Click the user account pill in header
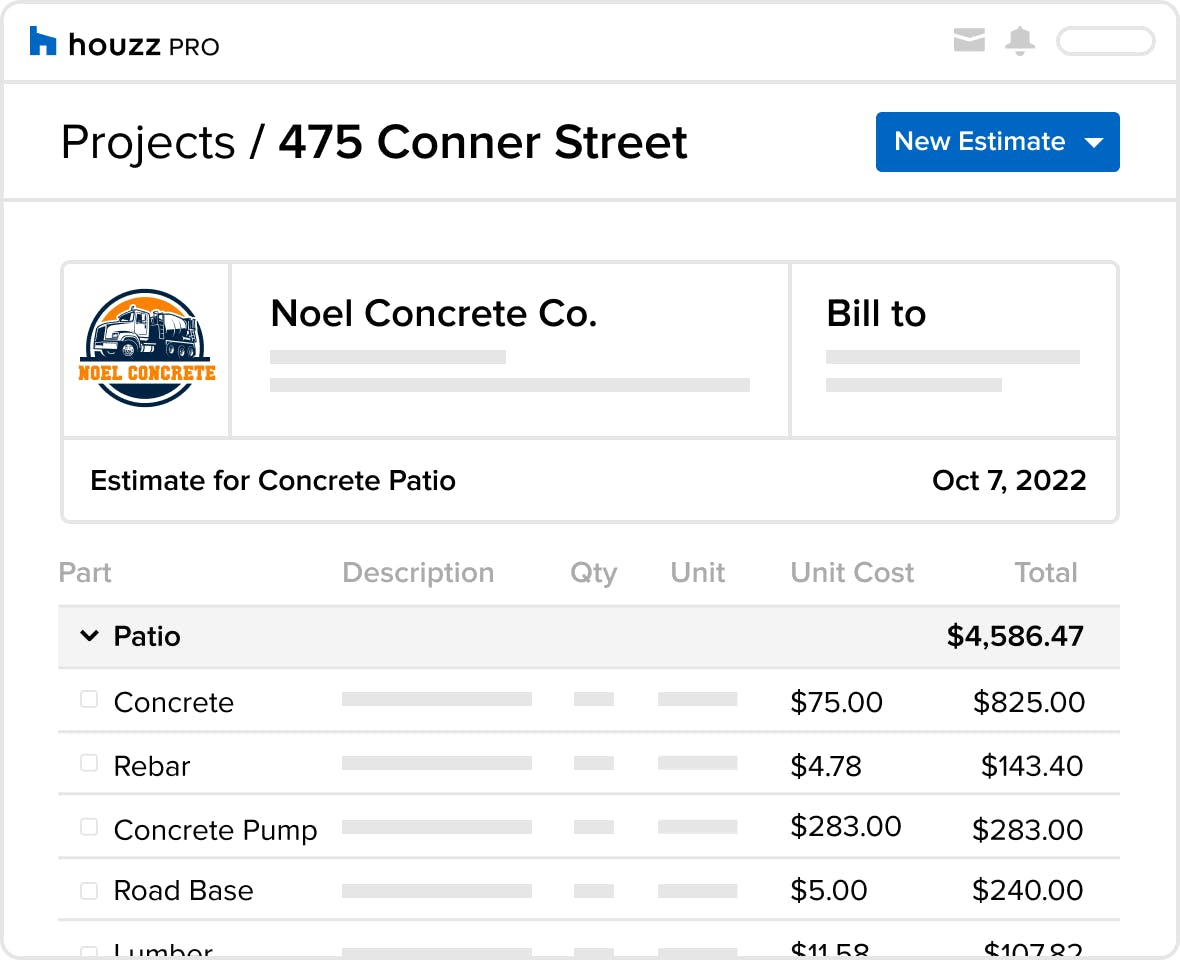 [x=1105, y=41]
